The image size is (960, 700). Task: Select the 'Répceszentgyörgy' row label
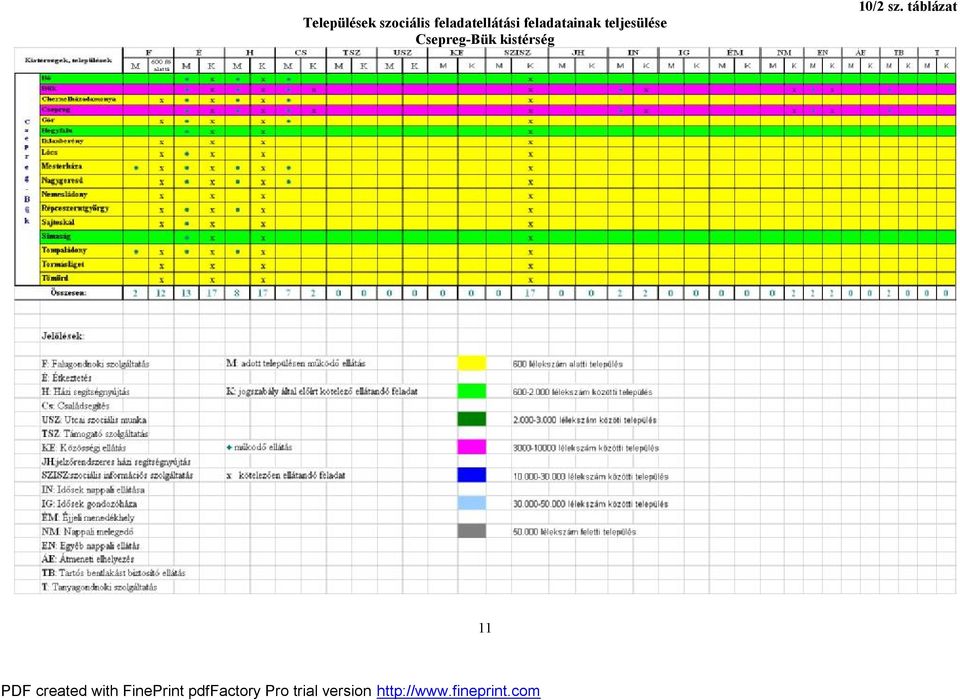[75, 208]
